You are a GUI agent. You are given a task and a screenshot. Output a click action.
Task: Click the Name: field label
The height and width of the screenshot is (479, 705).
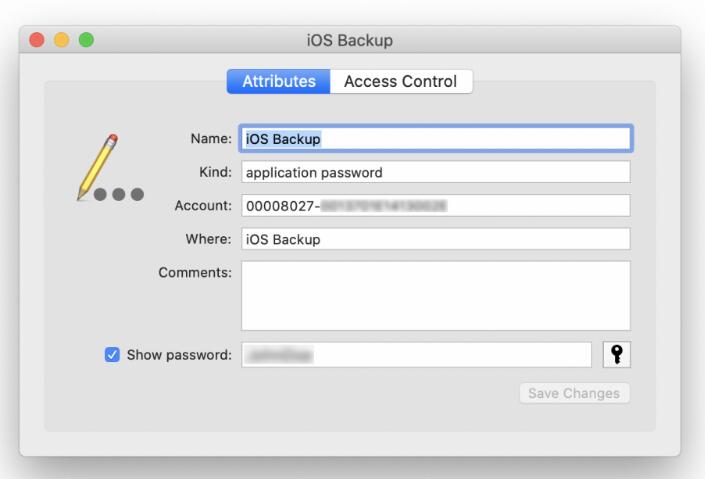[211, 139]
